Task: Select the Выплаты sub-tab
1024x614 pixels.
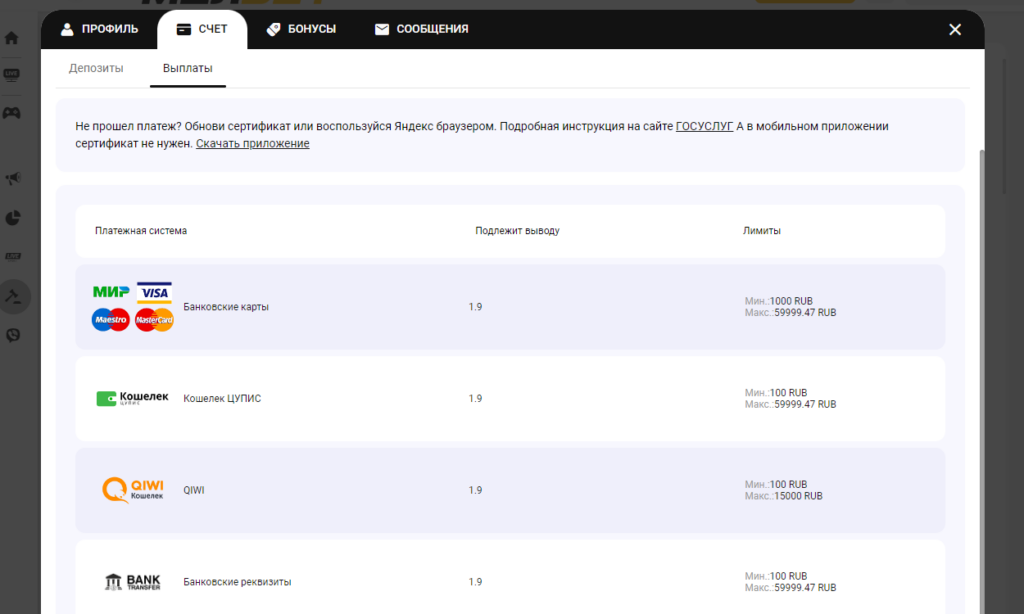Action: point(187,68)
